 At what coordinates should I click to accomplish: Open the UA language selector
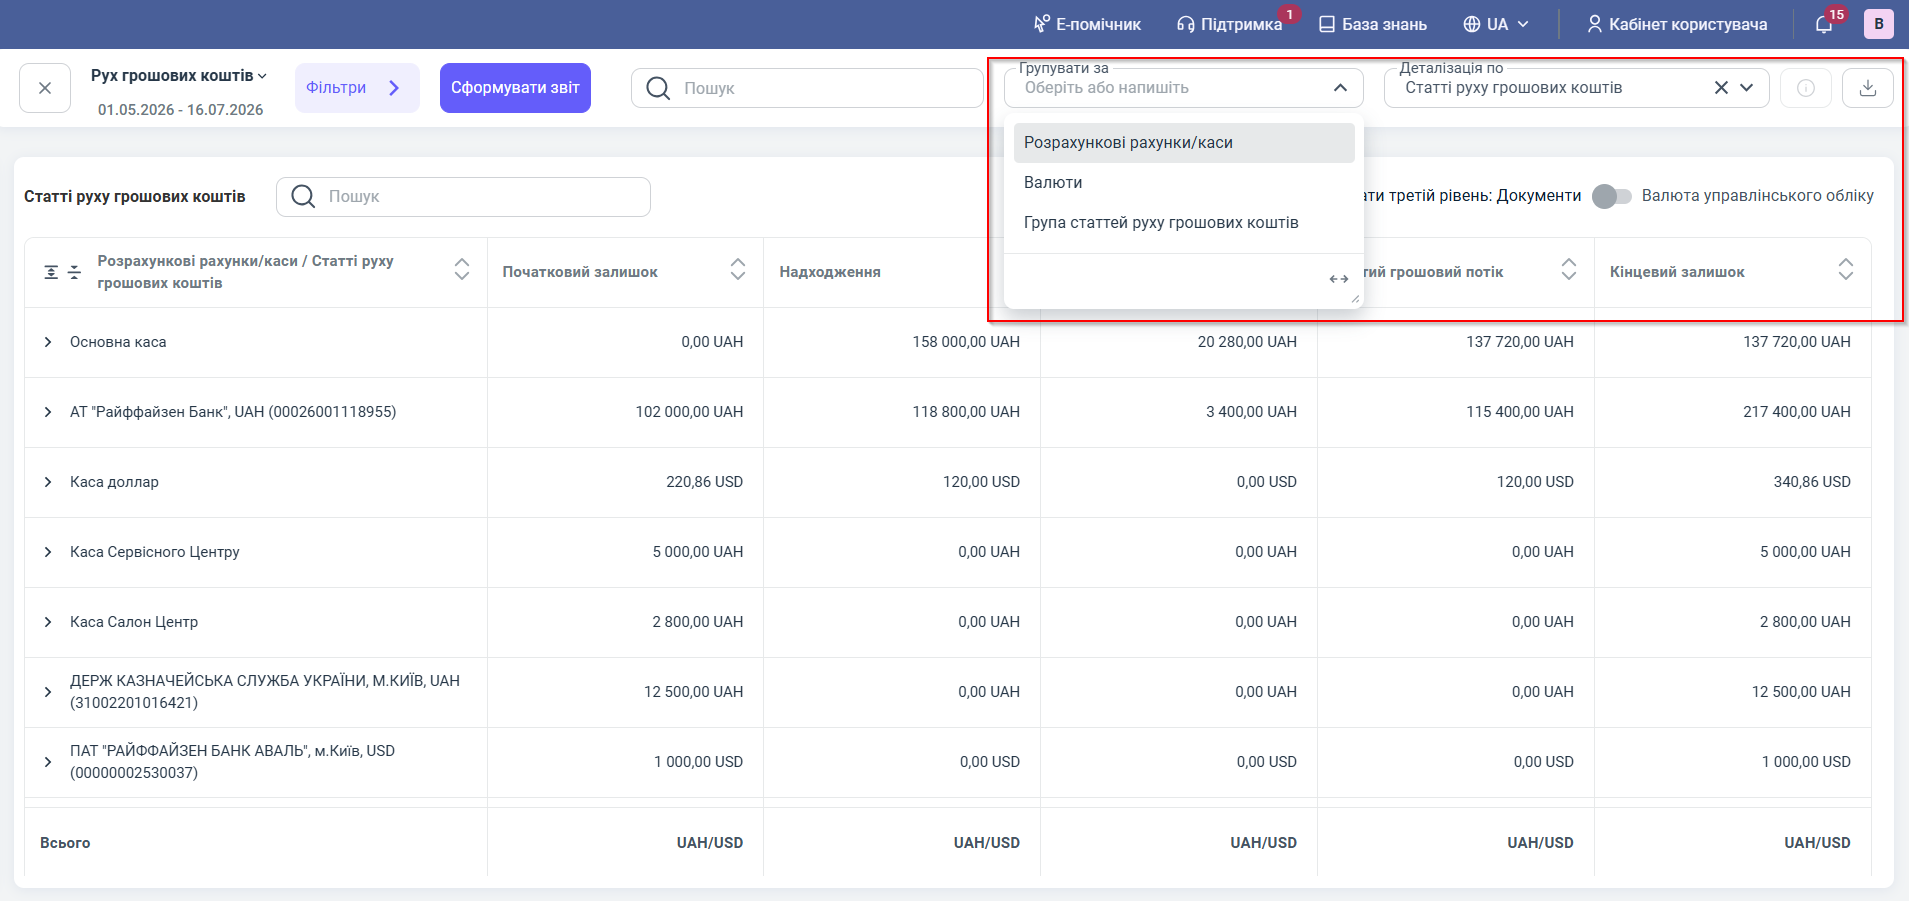coord(1496,24)
